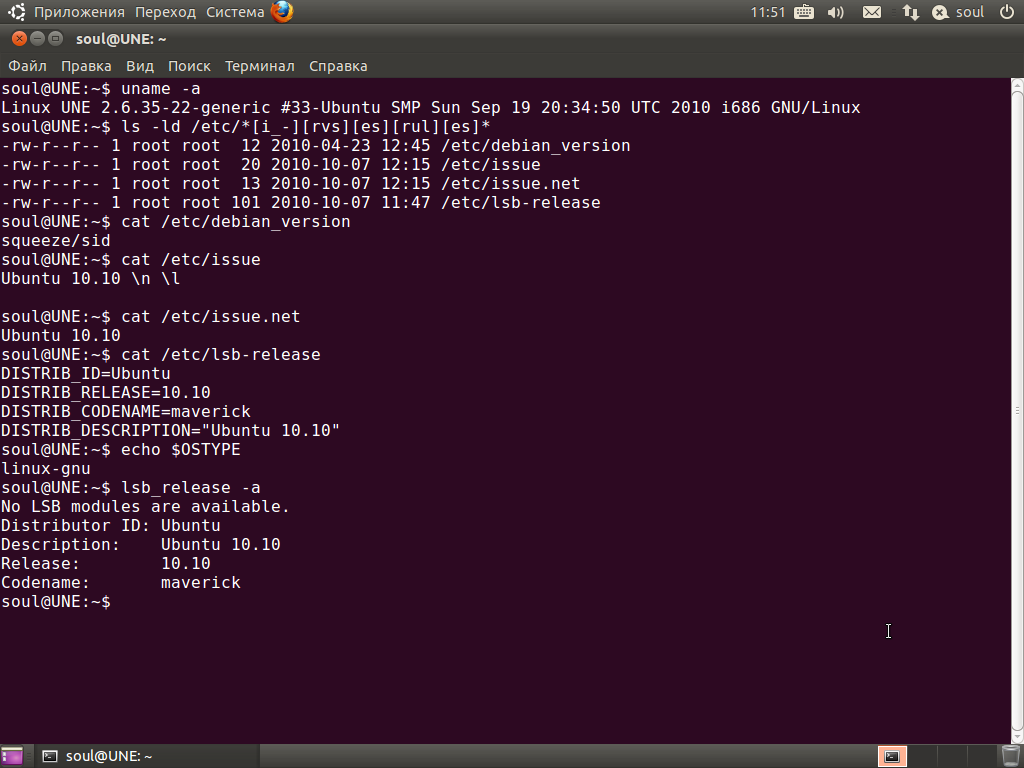The image size is (1024, 768).
Task: Launch Firefox from the top panel
Action: [x=282, y=12]
